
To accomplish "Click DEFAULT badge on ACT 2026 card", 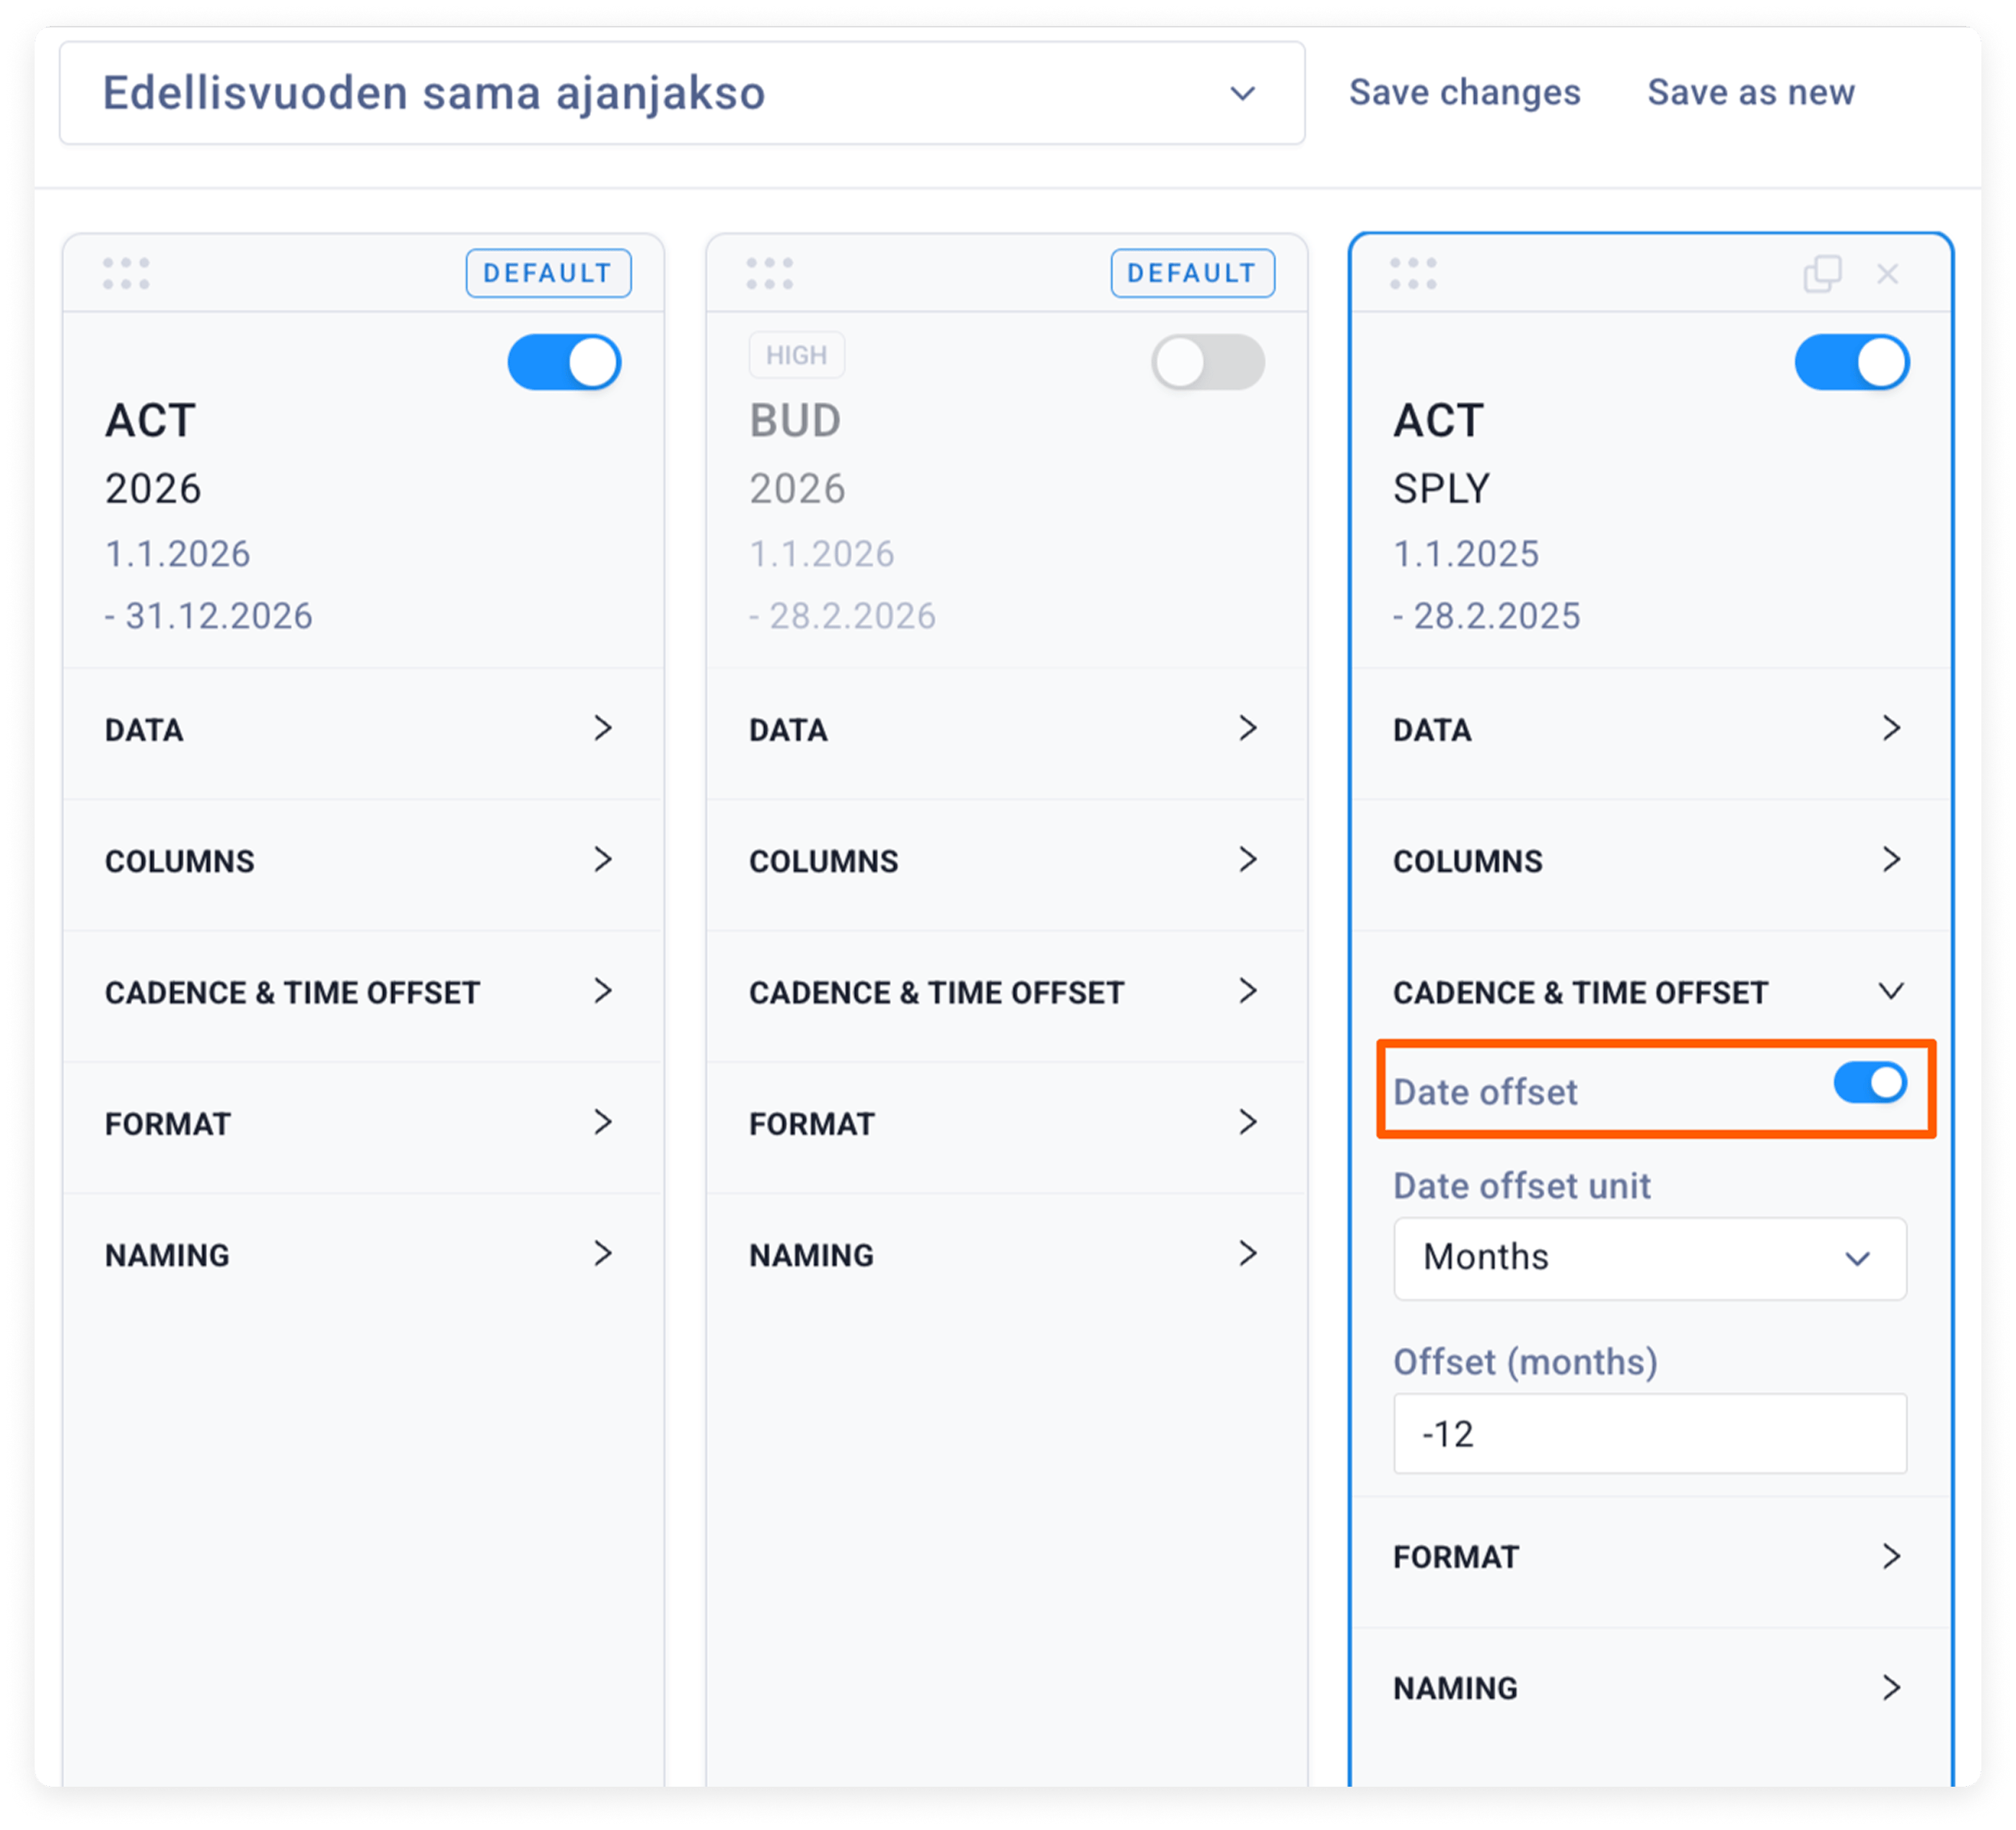I will pyautogui.click(x=548, y=273).
